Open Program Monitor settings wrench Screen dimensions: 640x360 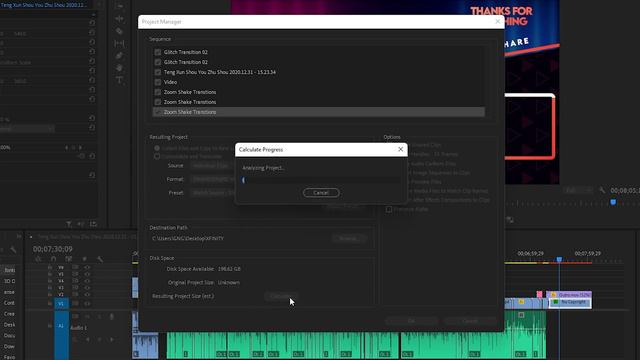[x=602, y=190]
